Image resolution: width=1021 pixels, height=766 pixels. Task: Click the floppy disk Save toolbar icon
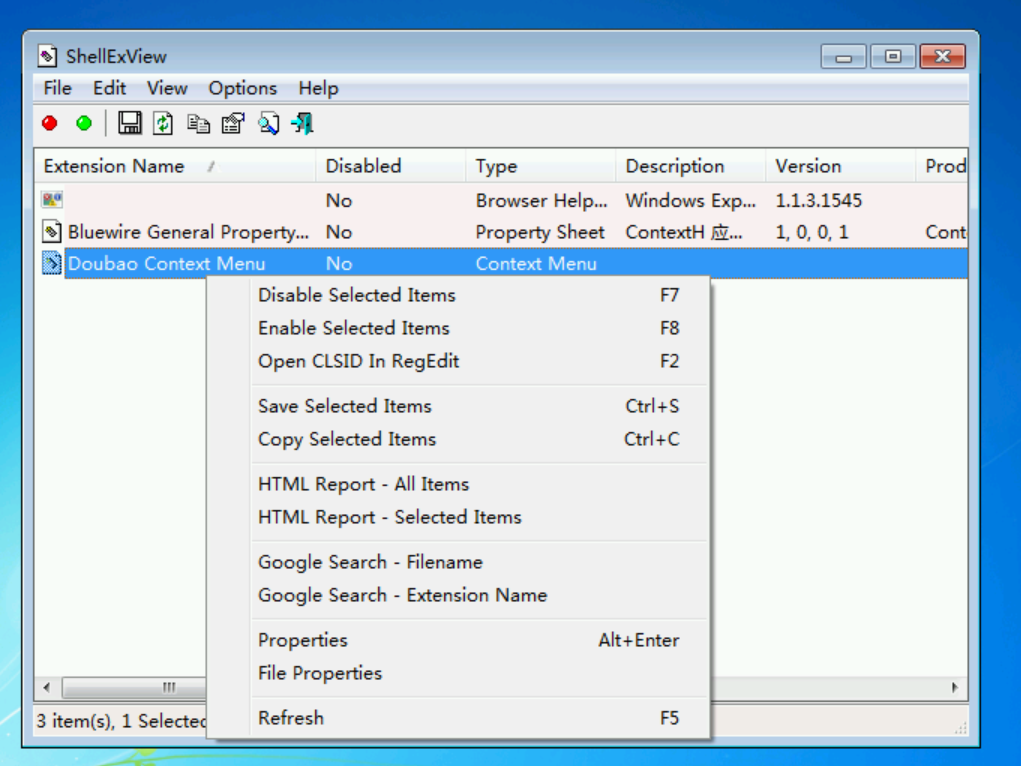click(x=130, y=123)
